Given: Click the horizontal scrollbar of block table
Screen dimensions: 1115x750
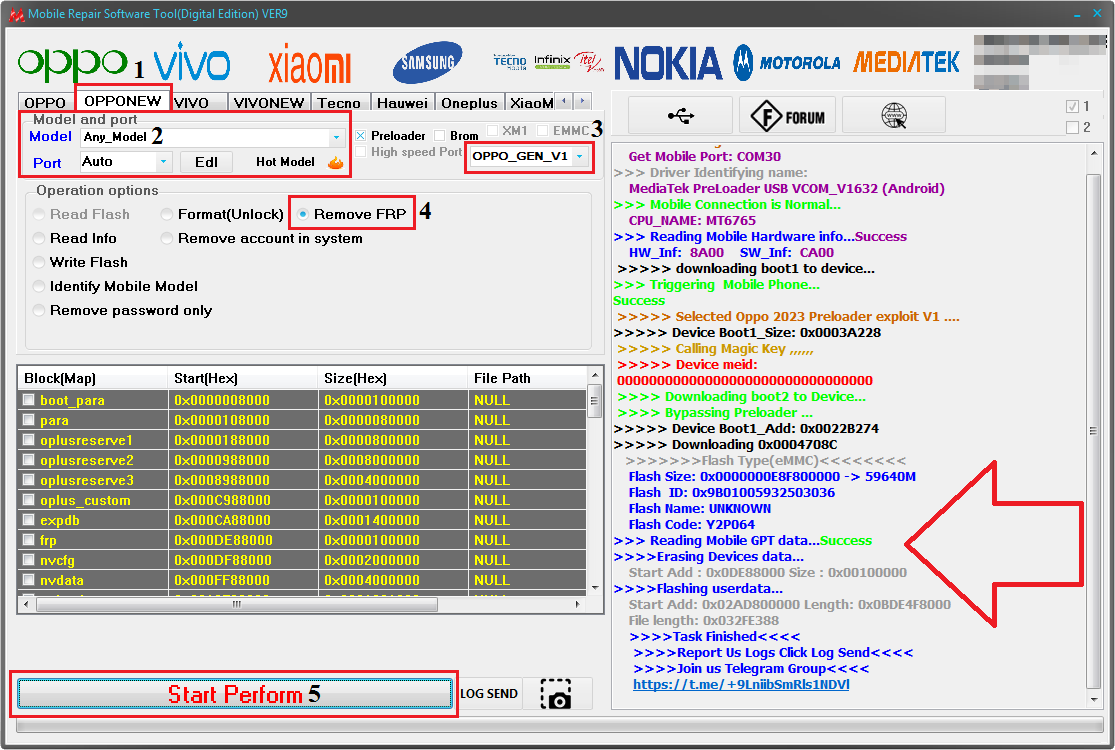Looking at the screenshot, I should (x=237, y=605).
